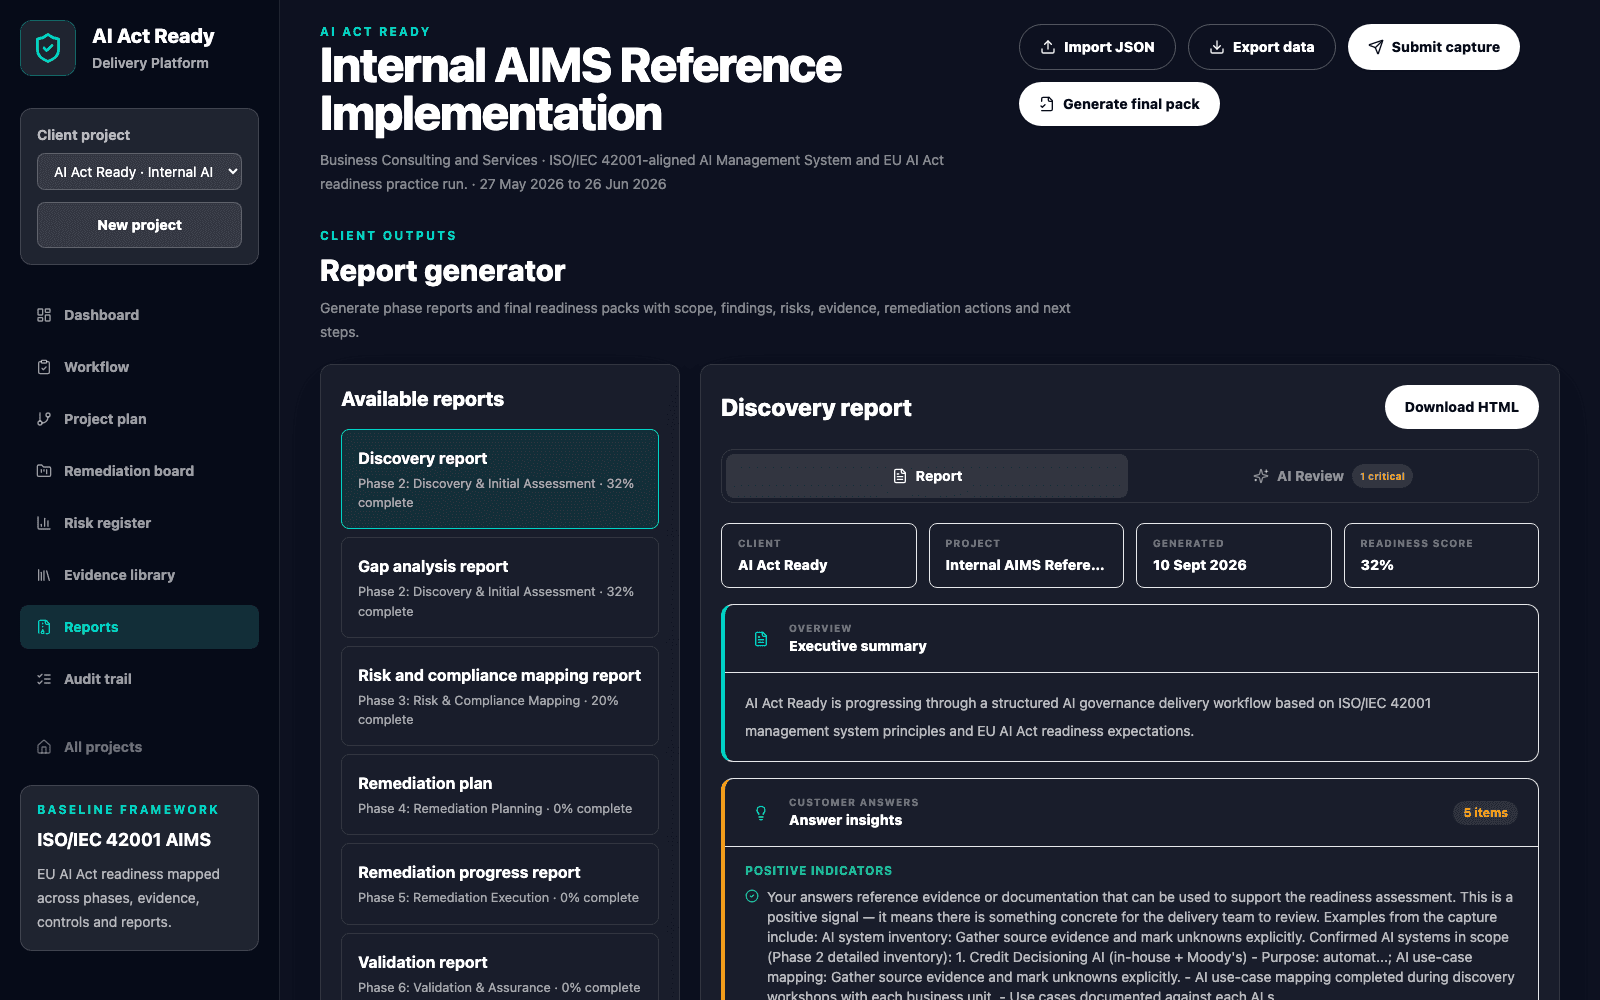Click the paper plane icon on Submit capture
The width and height of the screenshot is (1600, 1000).
(1376, 47)
